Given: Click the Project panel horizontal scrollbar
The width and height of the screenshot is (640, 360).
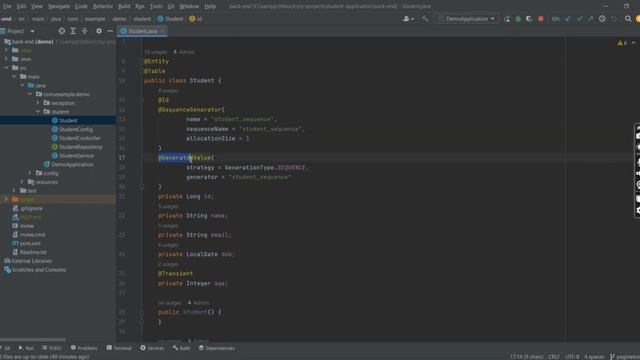Looking at the screenshot, I should (x=33, y=340).
